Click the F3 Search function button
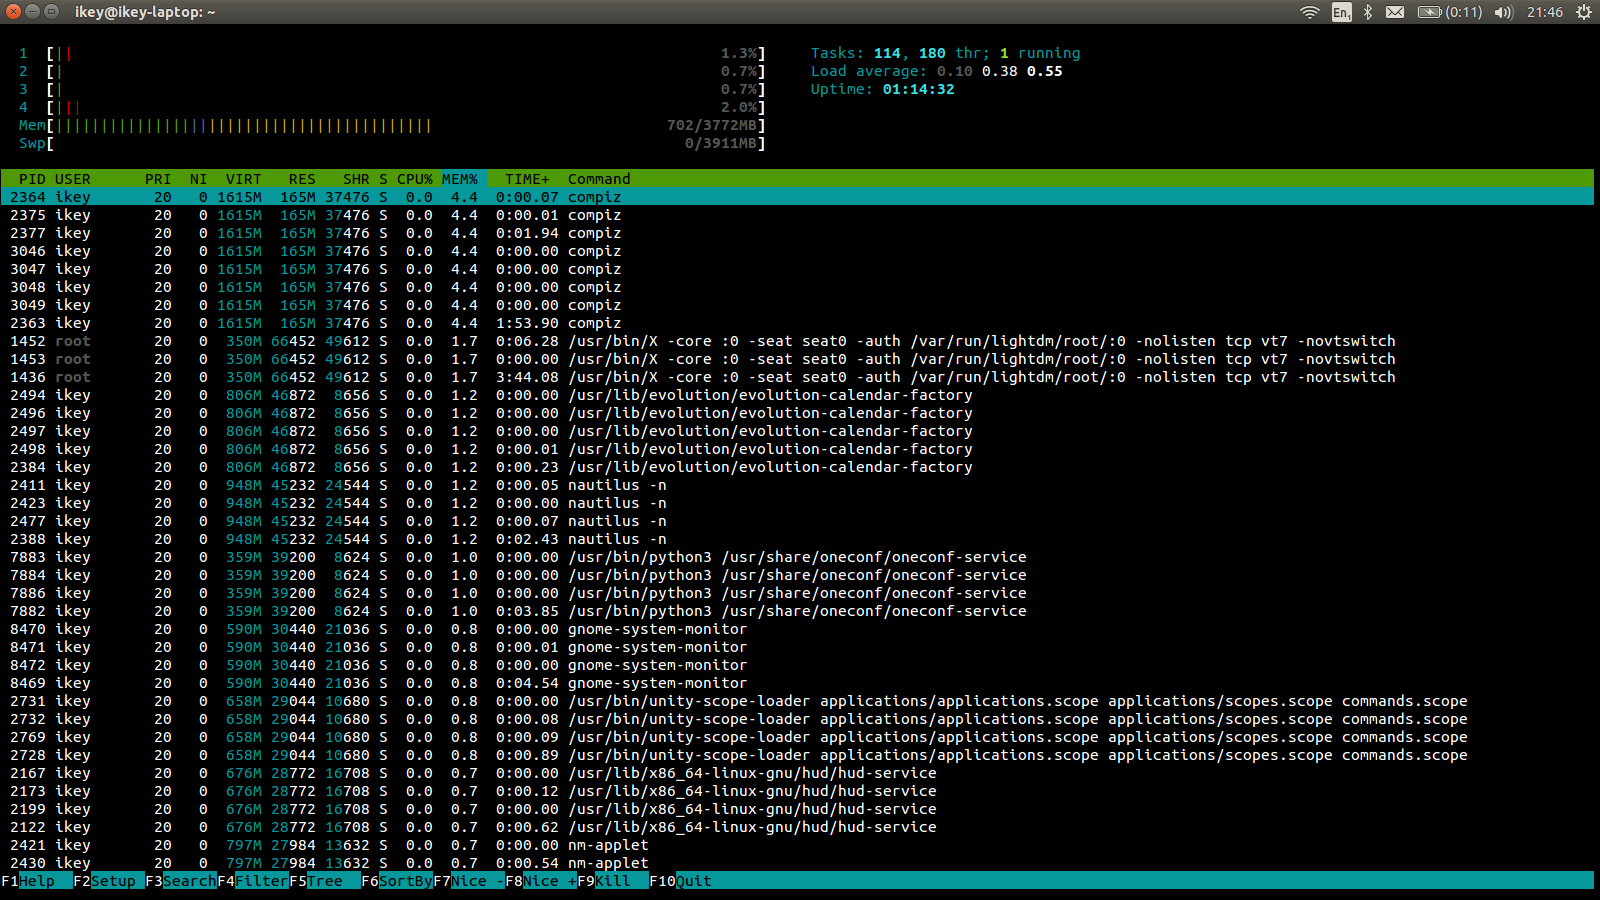 181,881
